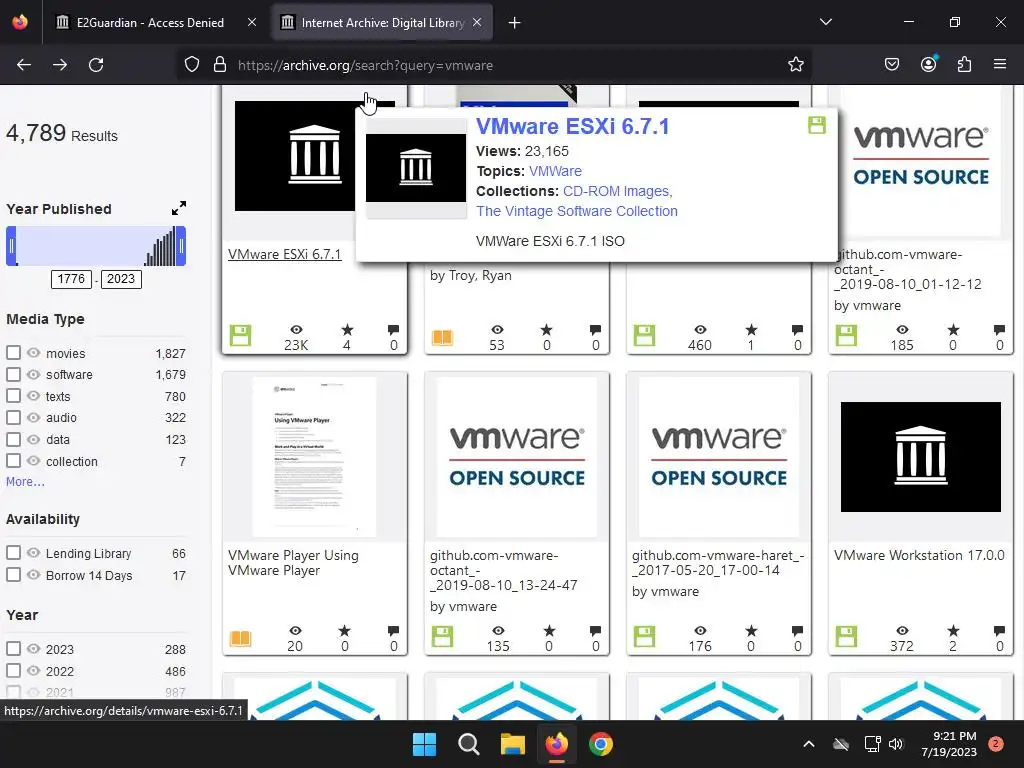Click the 2023 end year field
Screen dimensions: 1024x768
pos(121,279)
